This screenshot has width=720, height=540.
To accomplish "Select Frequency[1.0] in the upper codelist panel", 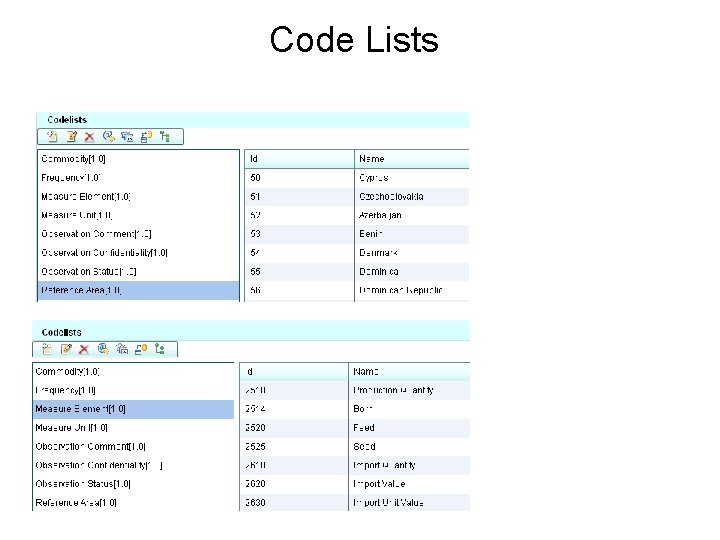I will tap(138, 178).
